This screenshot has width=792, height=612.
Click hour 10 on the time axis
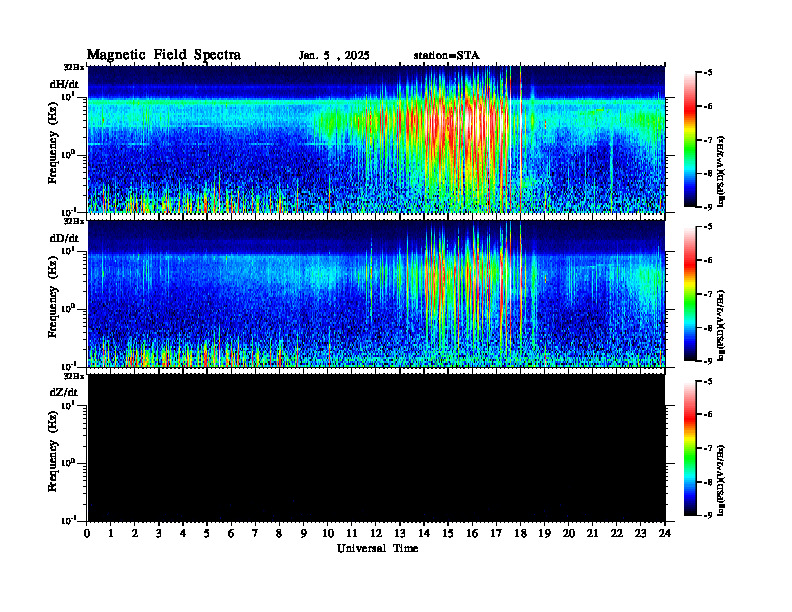coord(328,534)
